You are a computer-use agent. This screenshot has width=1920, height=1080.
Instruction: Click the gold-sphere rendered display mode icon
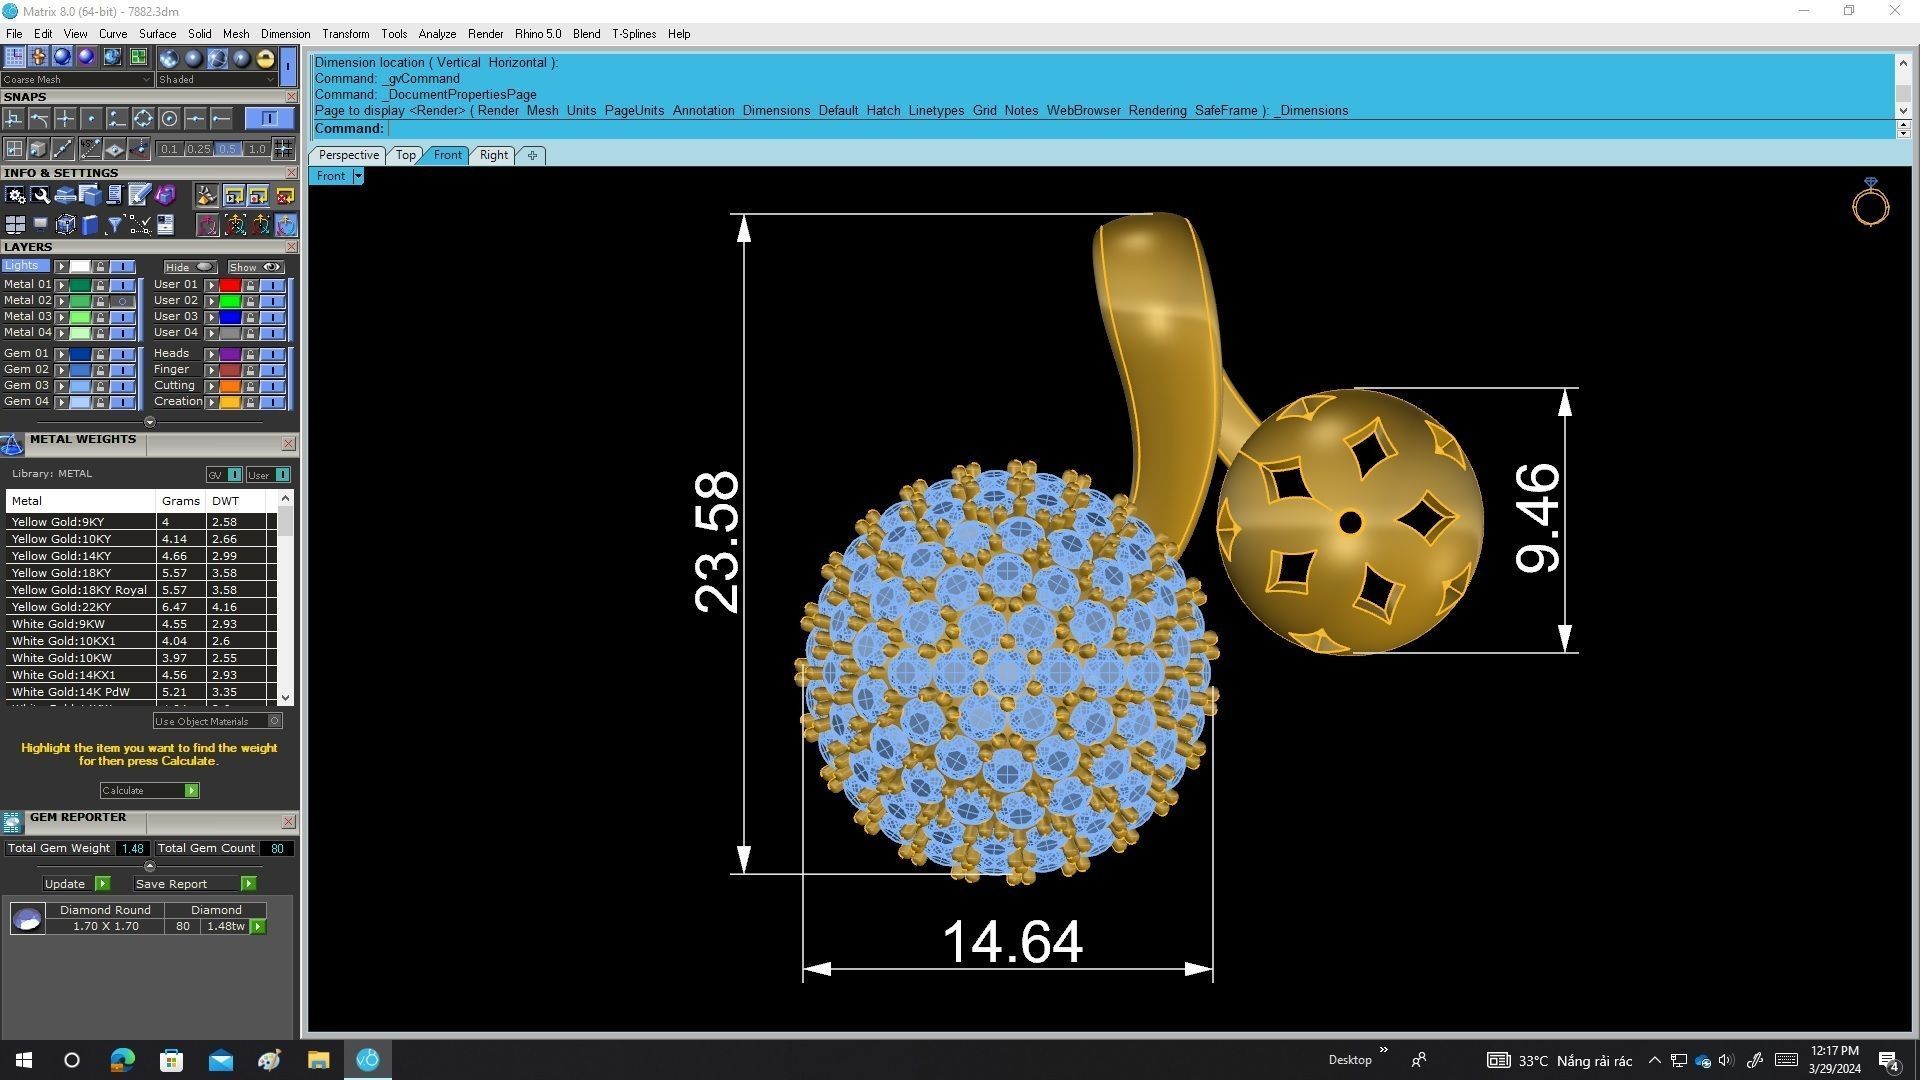click(265, 58)
